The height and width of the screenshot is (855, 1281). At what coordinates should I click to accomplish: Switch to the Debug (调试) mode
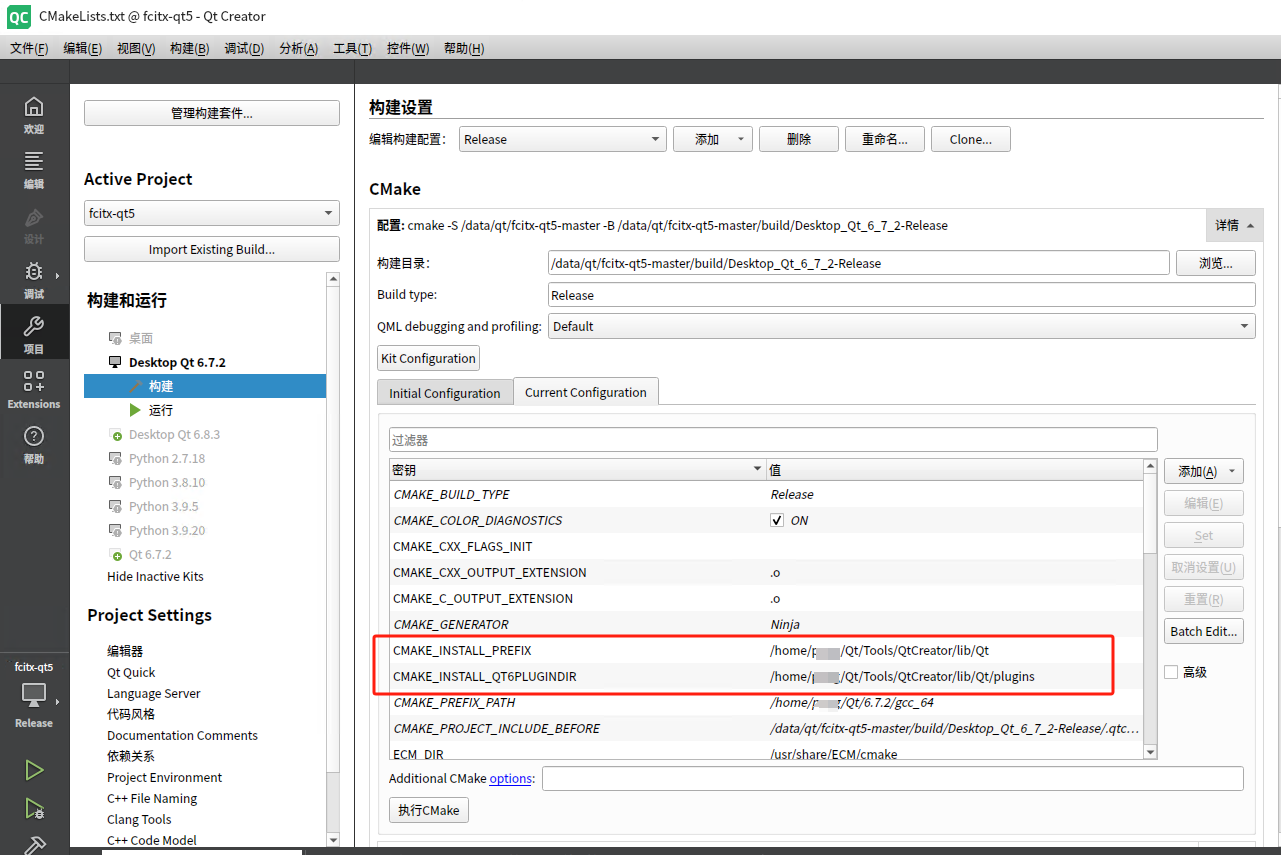point(34,280)
